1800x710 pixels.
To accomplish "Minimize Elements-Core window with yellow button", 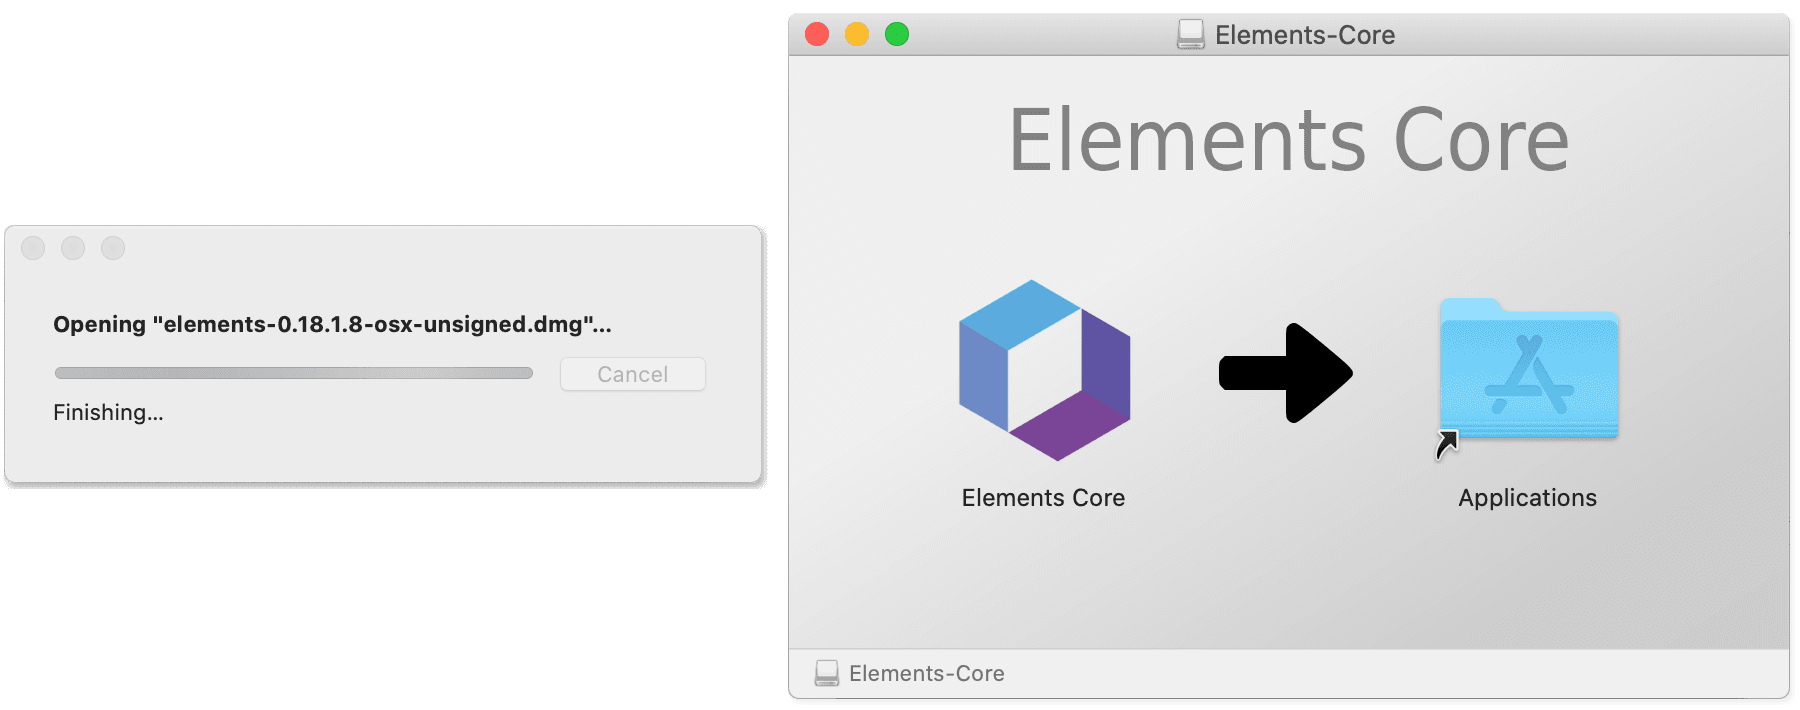I will pyautogui.click(x=857, y=34).
